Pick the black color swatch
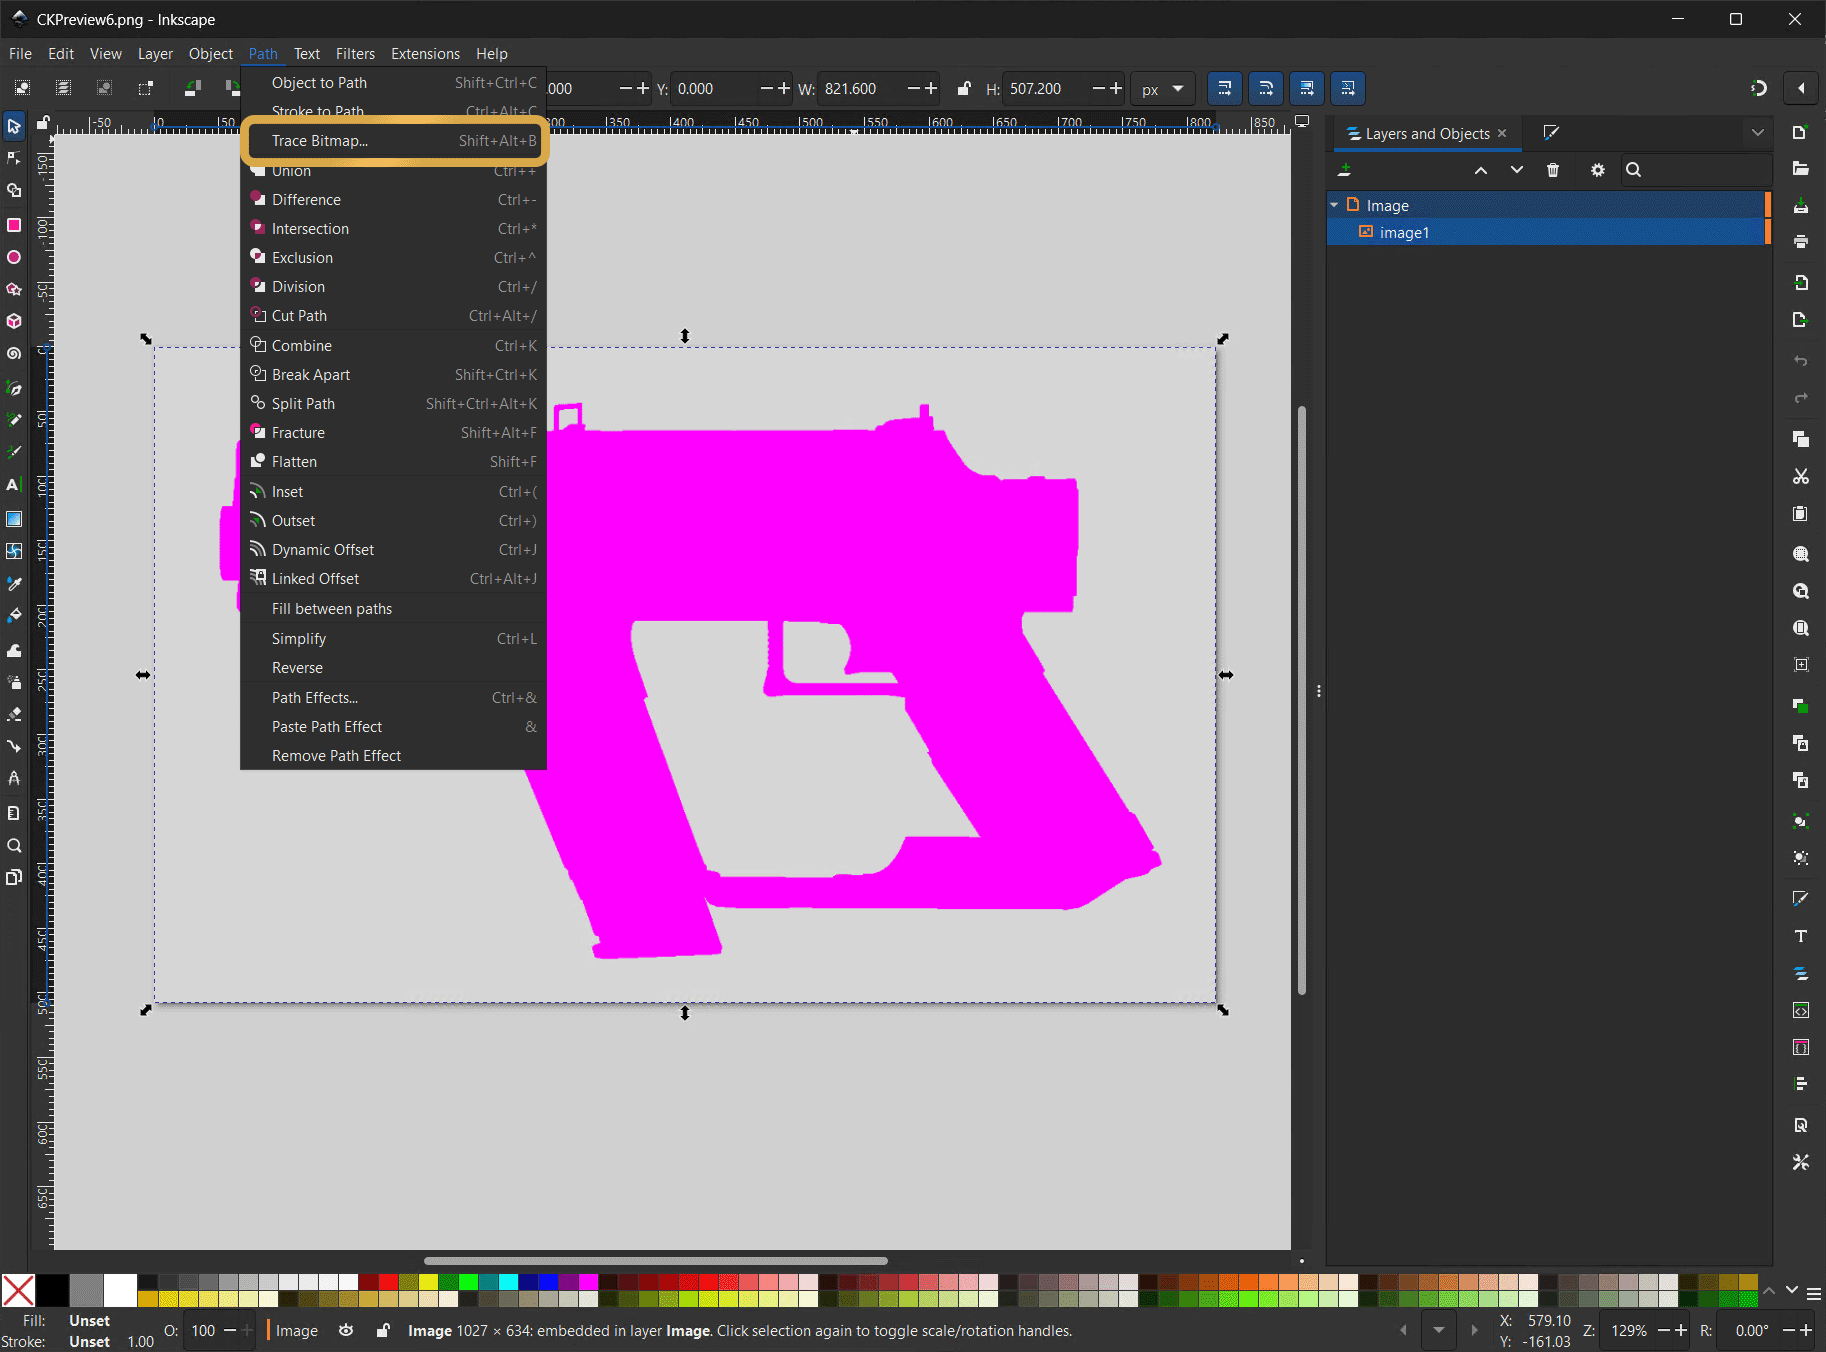The image size is (1826, 1352). [52, 1290]
